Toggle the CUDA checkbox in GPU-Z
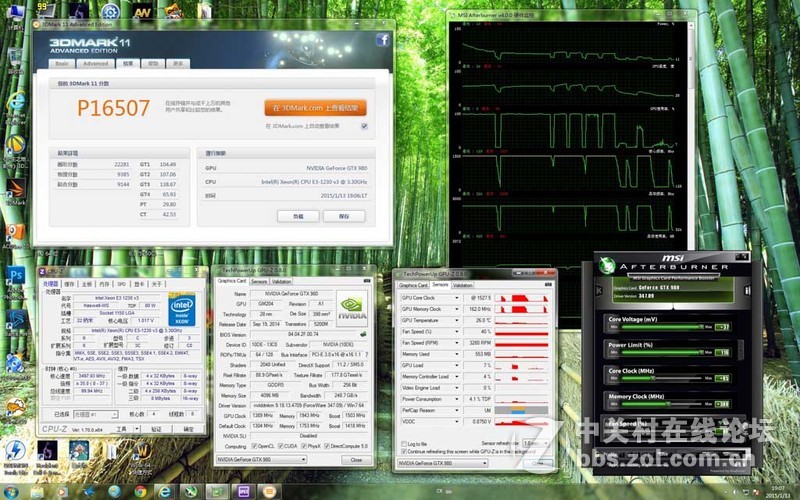The height and width of the screenshot is (500, 800). [x=280, y=446]
